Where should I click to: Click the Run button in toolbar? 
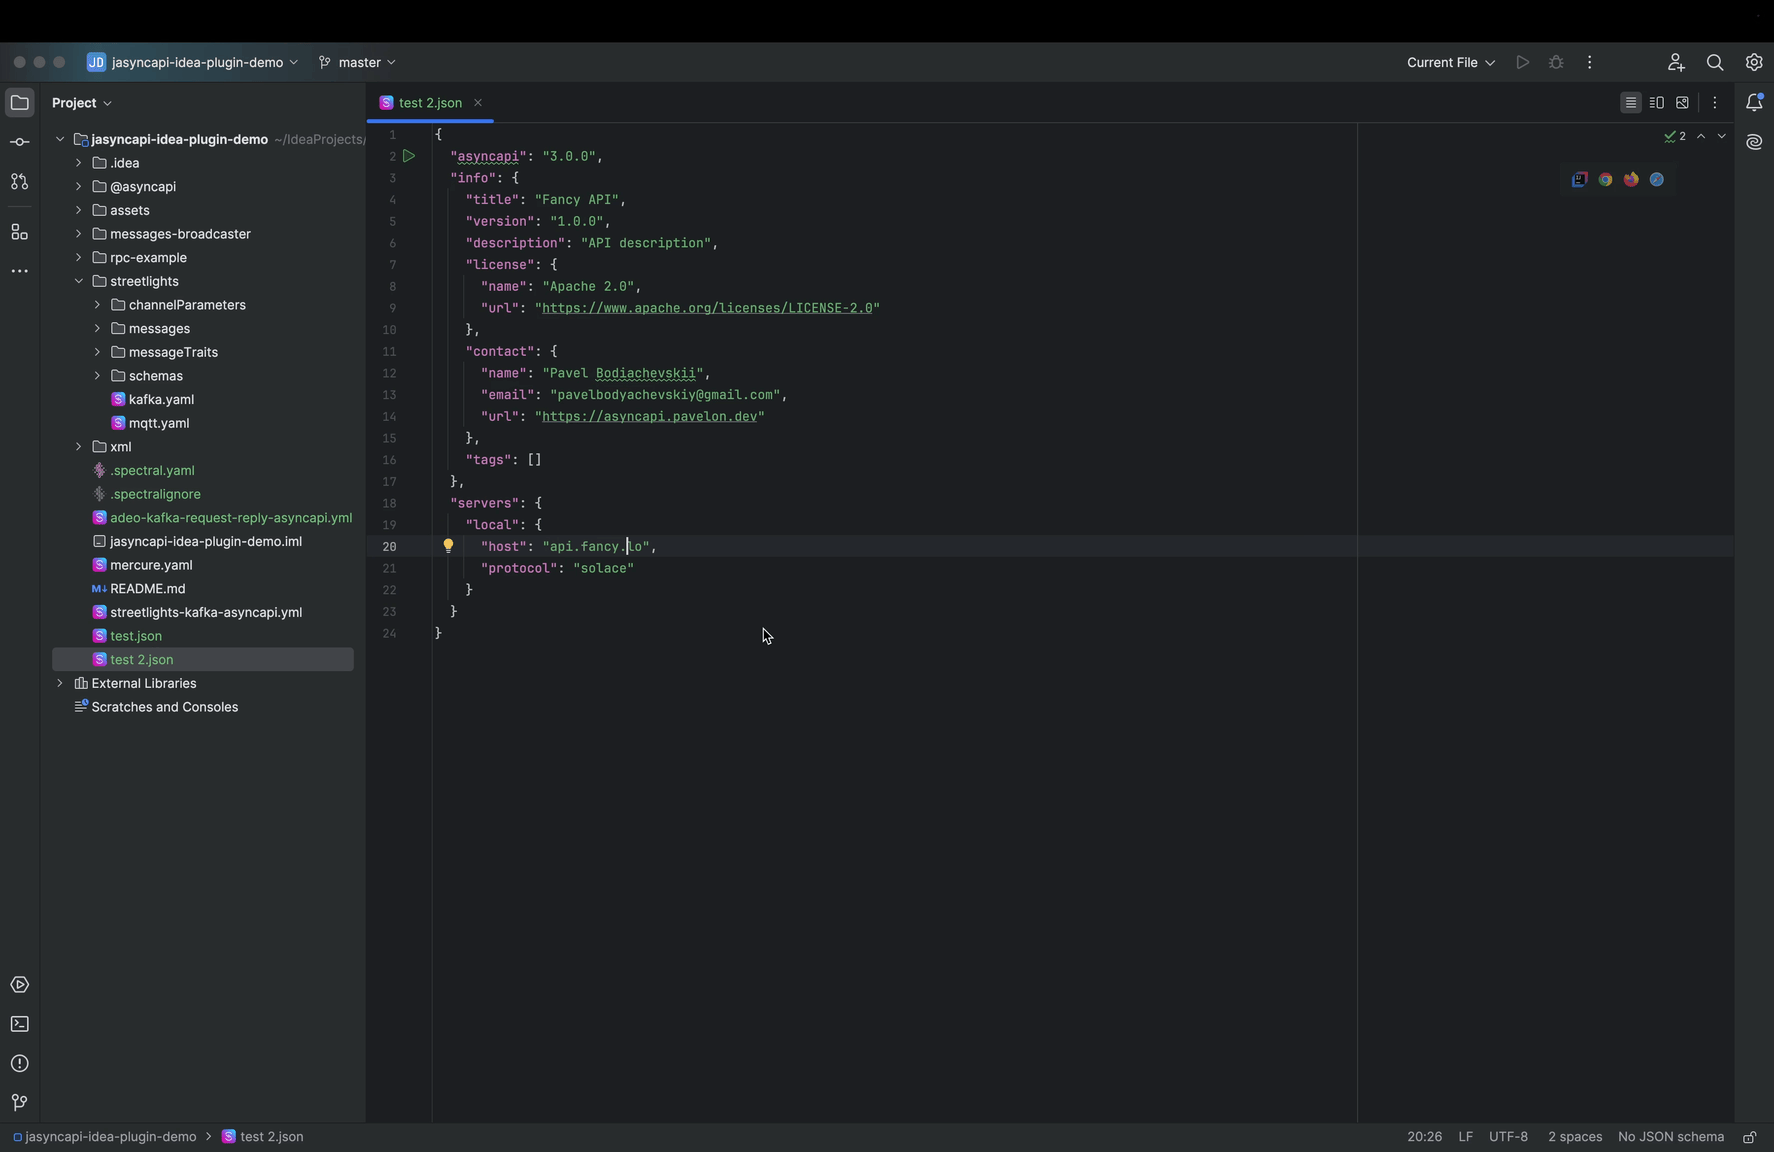click(x=1522, y=62)
